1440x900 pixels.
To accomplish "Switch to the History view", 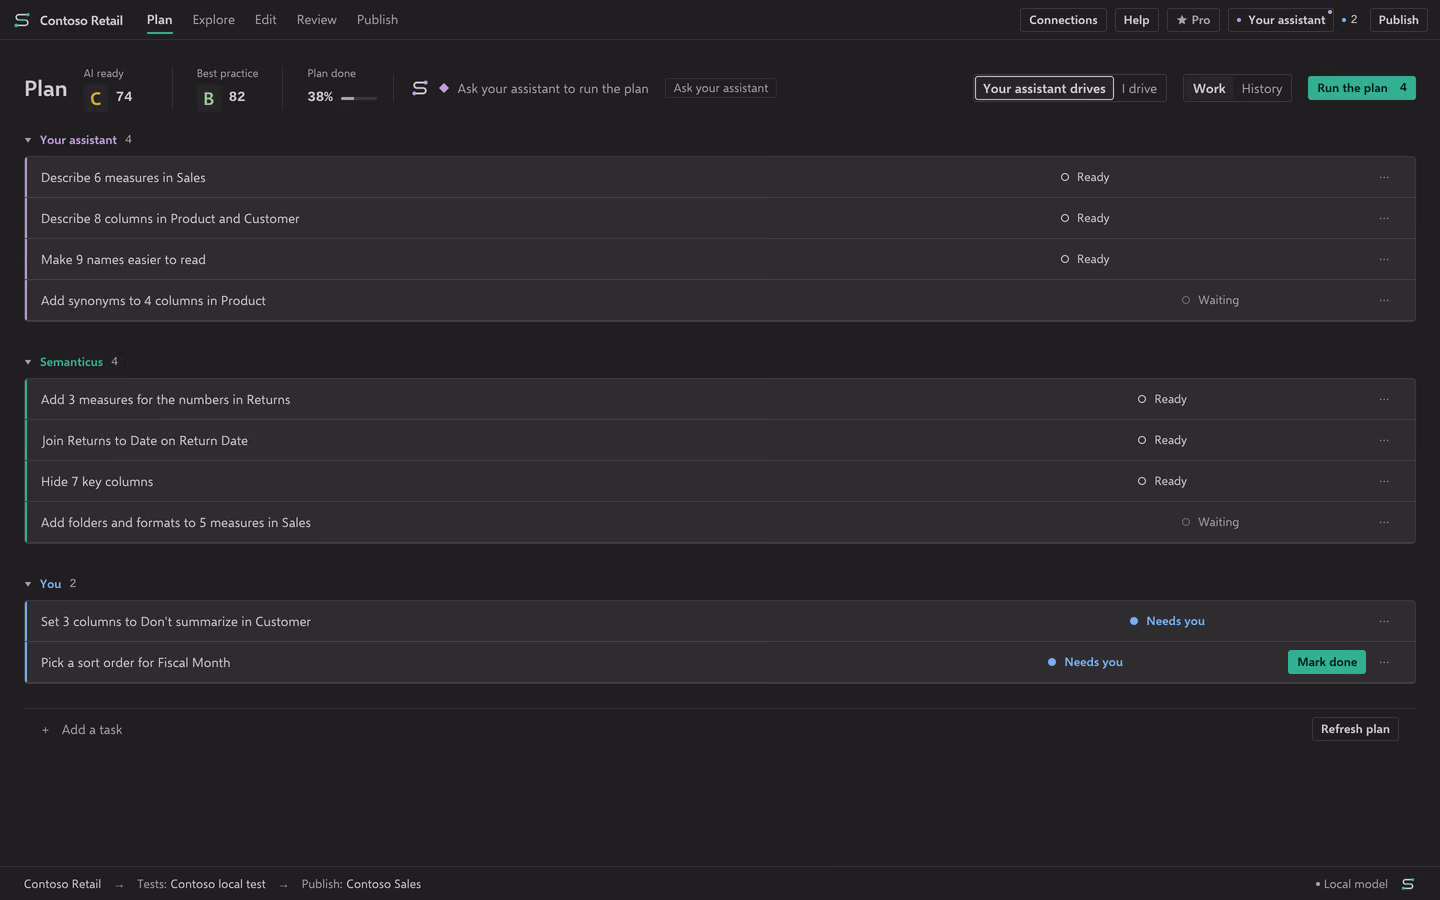I will pos(1262,88).
